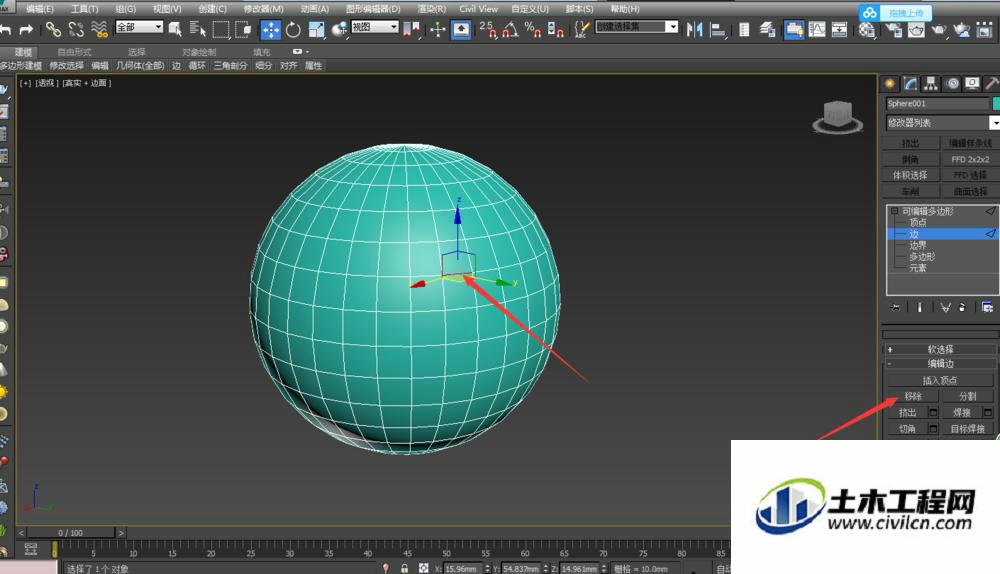Image resolution: width=1000 pixels, height=574 pixels.
Task: Click the Sphere001 object color swatch
Action: 996,103
